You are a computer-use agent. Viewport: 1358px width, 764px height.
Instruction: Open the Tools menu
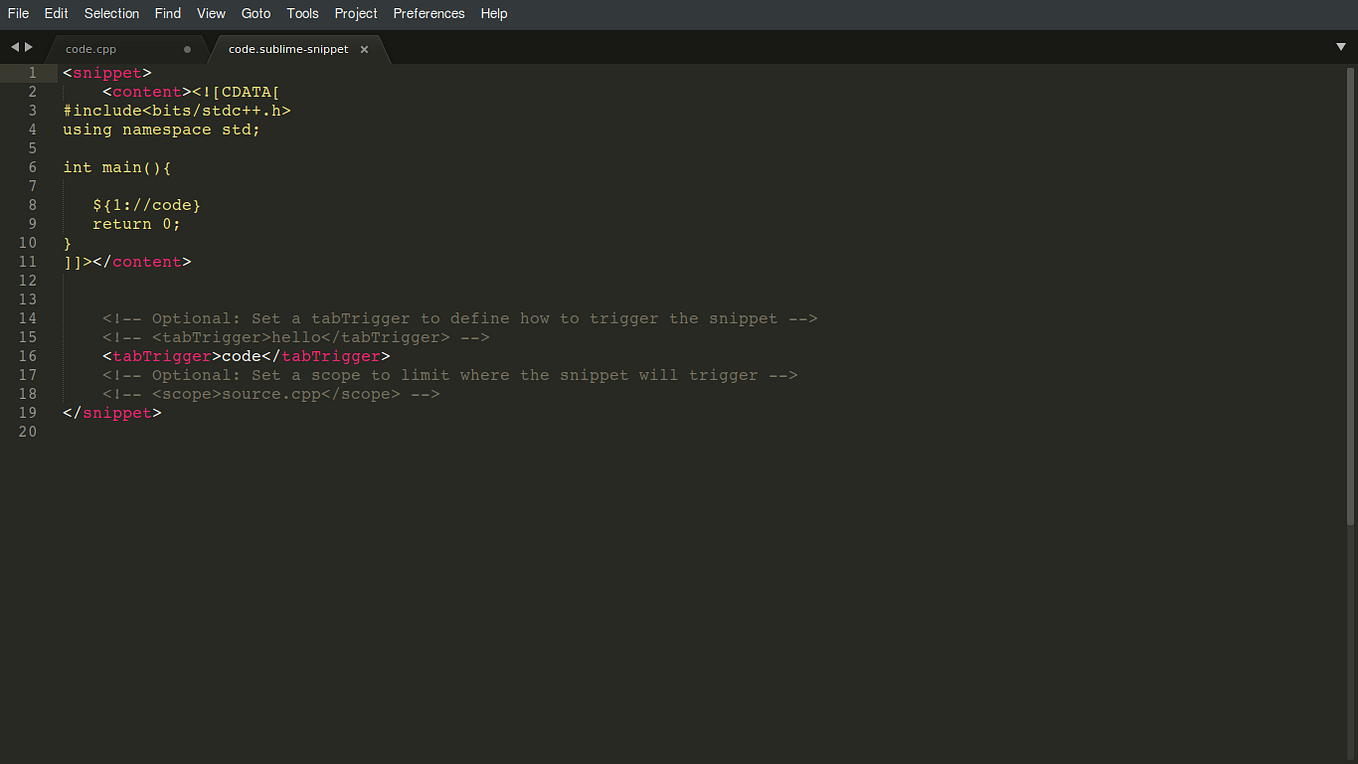coord(302,13)
